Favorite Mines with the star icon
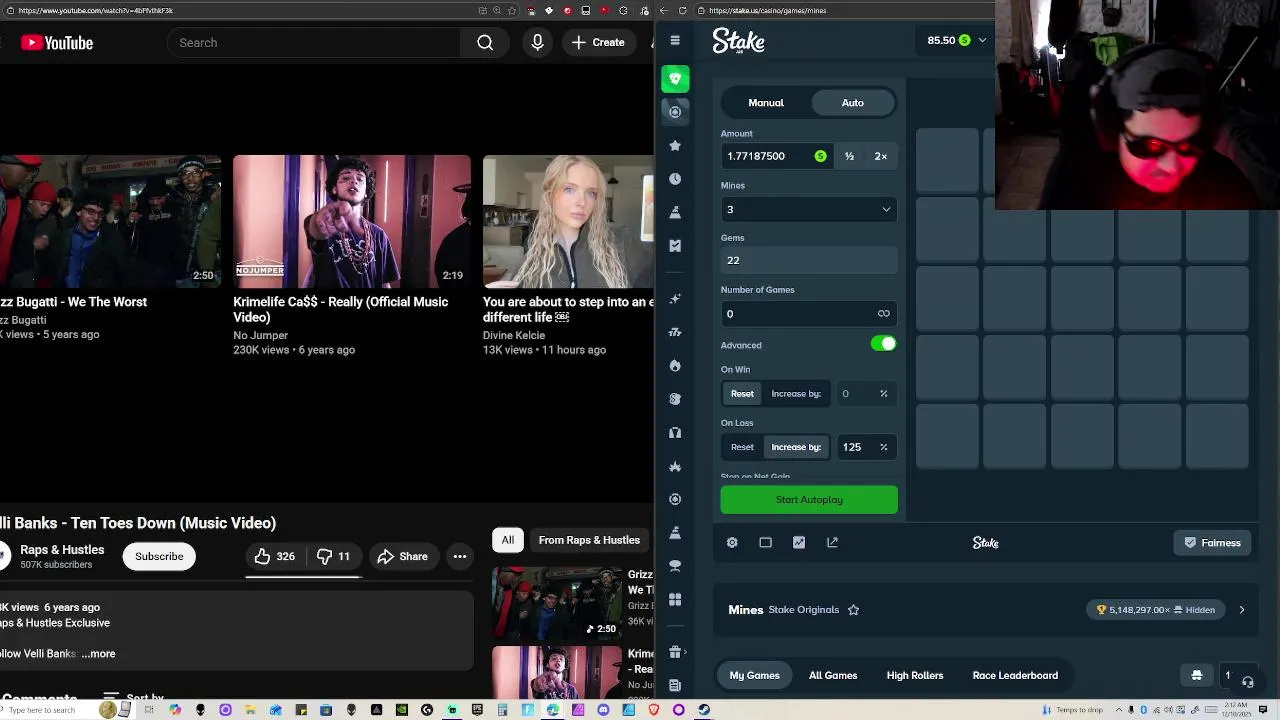 point(853,610)
